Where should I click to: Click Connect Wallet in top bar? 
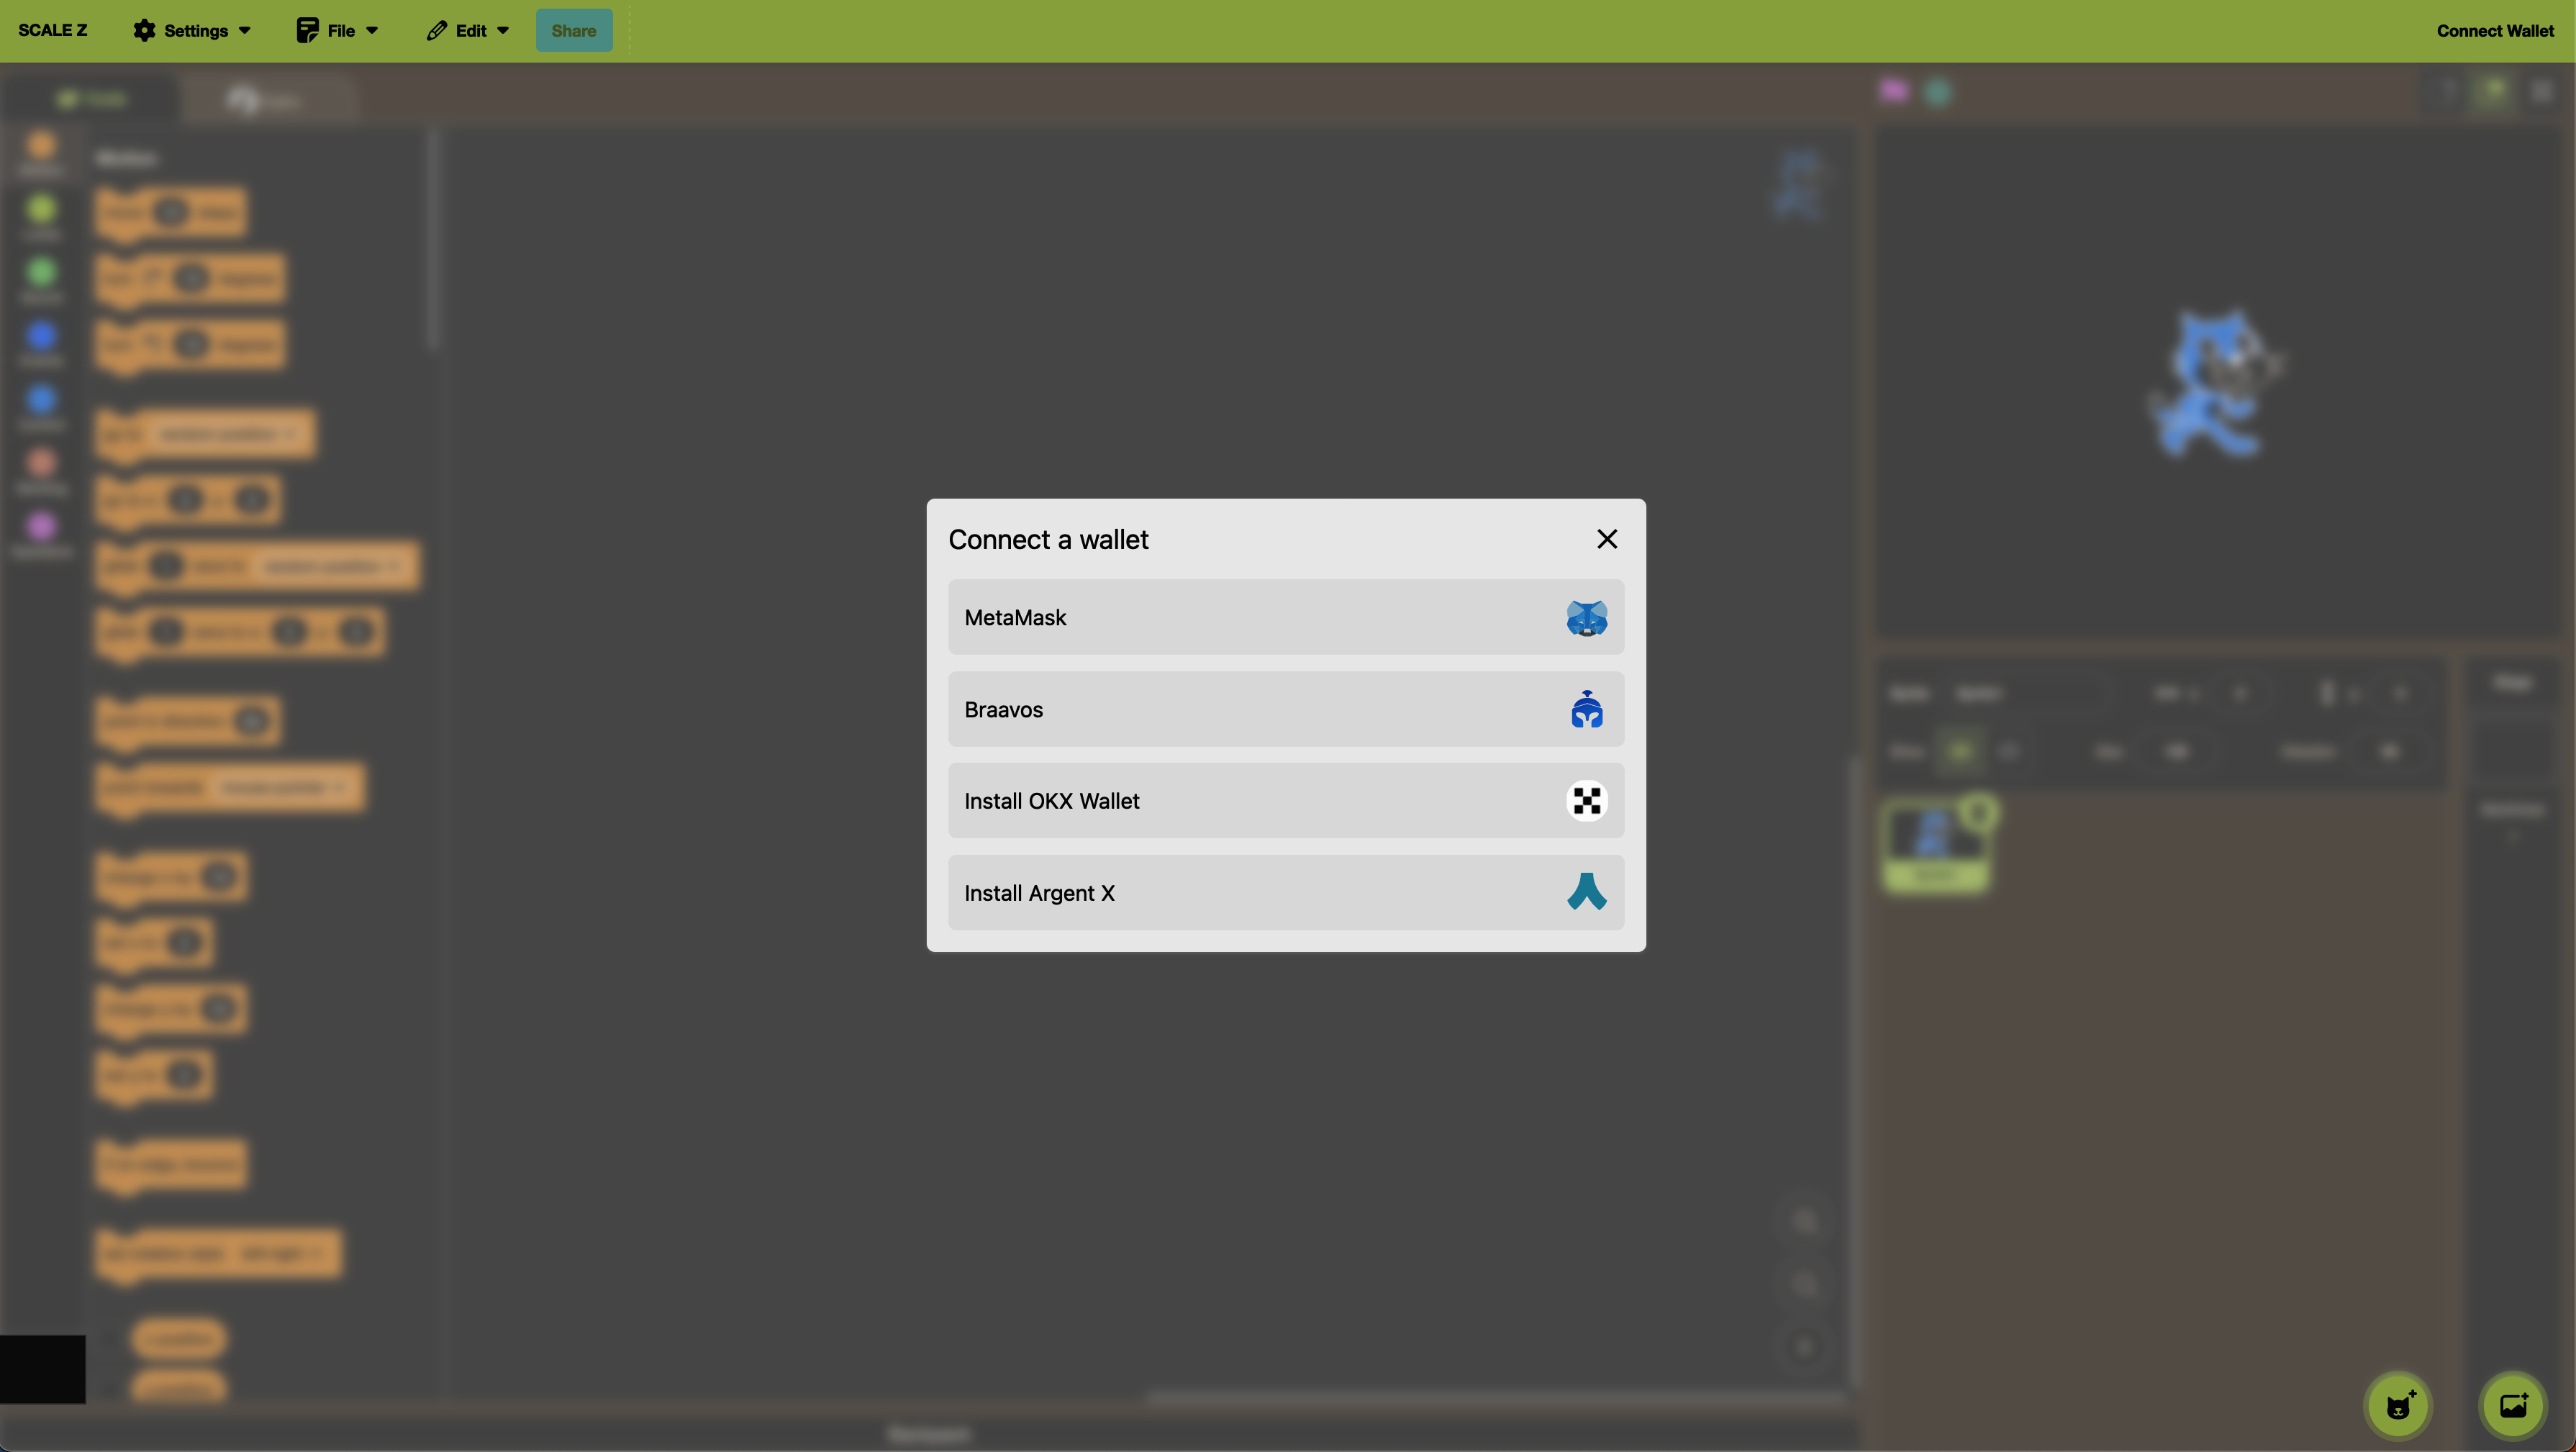coord(2495,31)
